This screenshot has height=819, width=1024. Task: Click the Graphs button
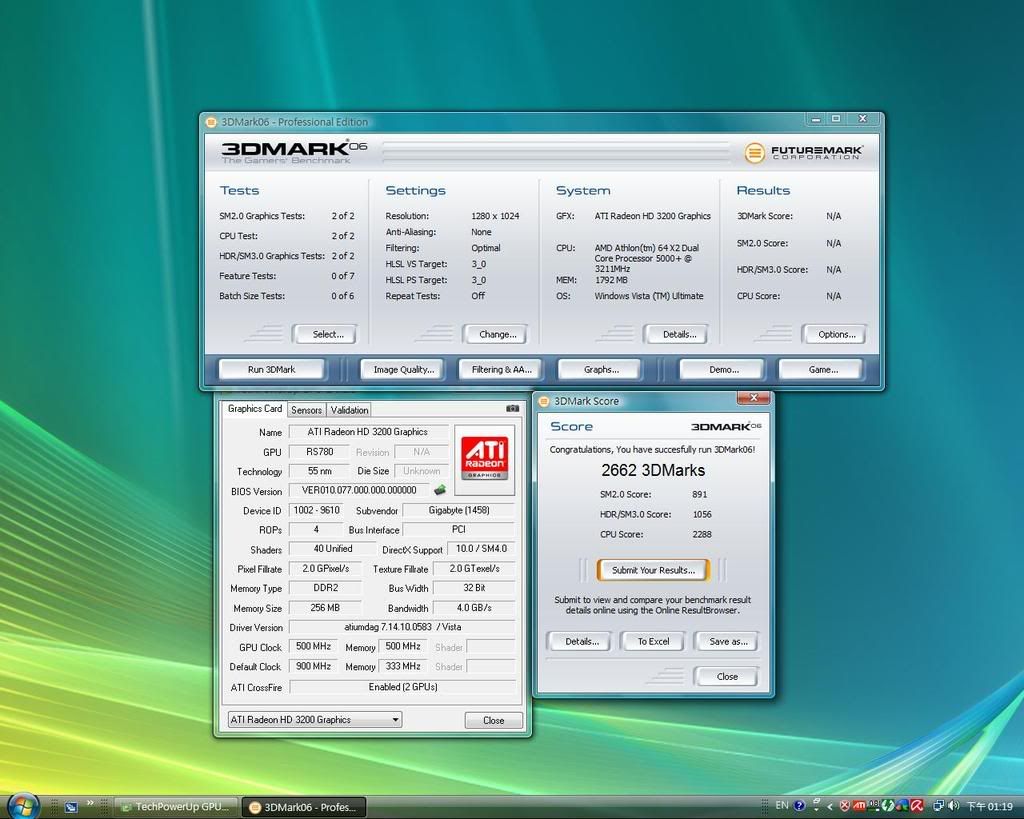tap(601, 370)
